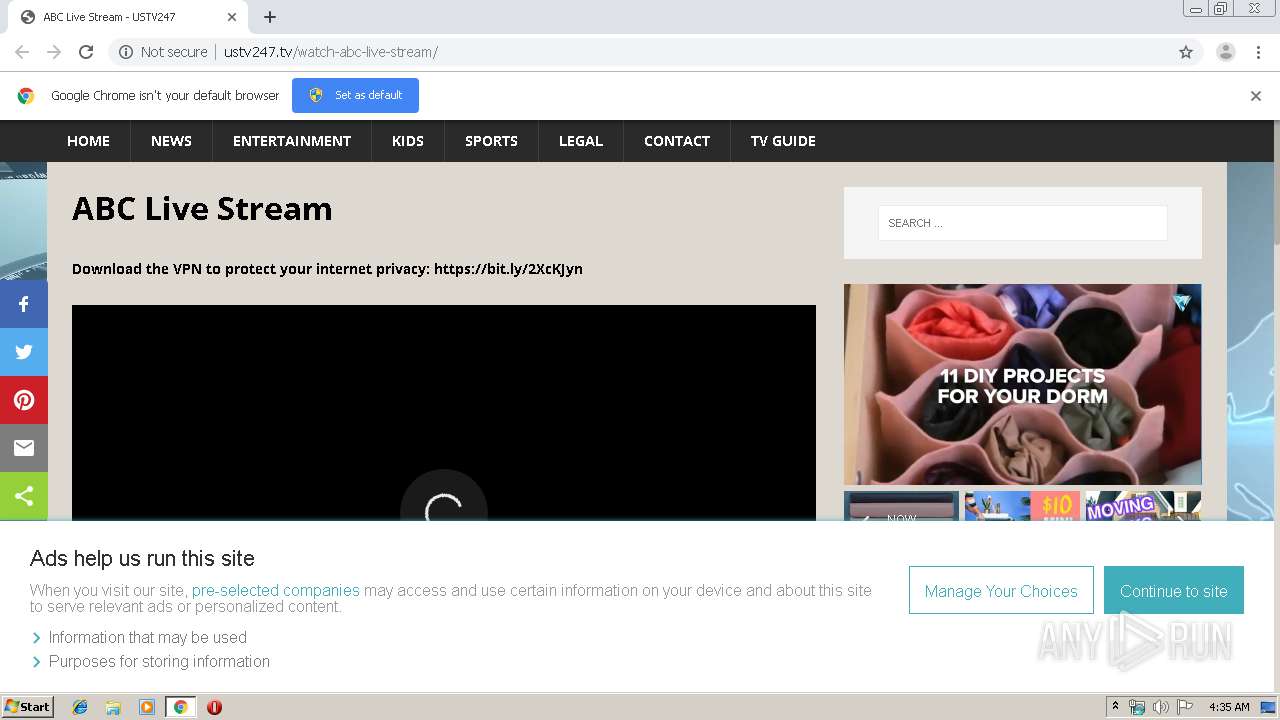Go back to previous page
The width and height of the screenshot is (1280, 720).
pyautogui.click(x=22, y=52)
